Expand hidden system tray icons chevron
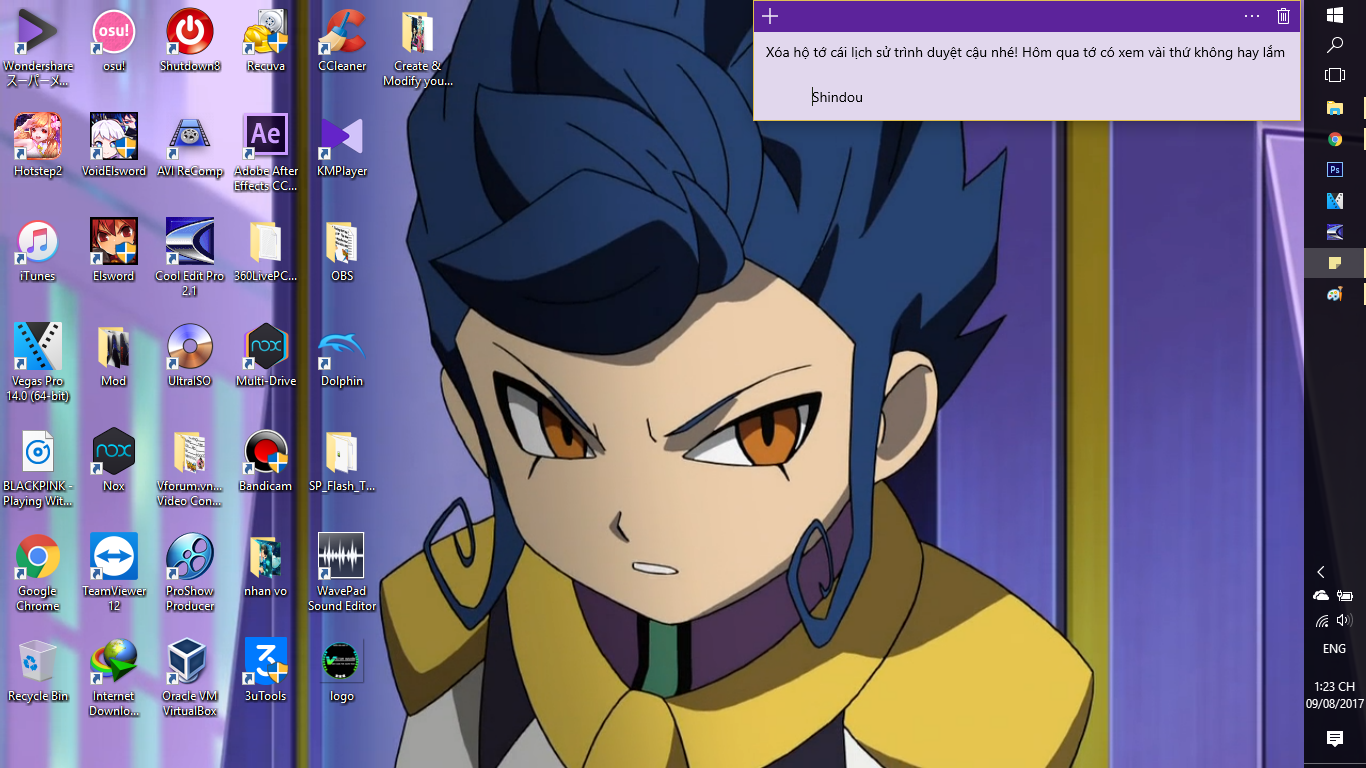Viewport: 1366px width, 768px height. point(1321,572)
